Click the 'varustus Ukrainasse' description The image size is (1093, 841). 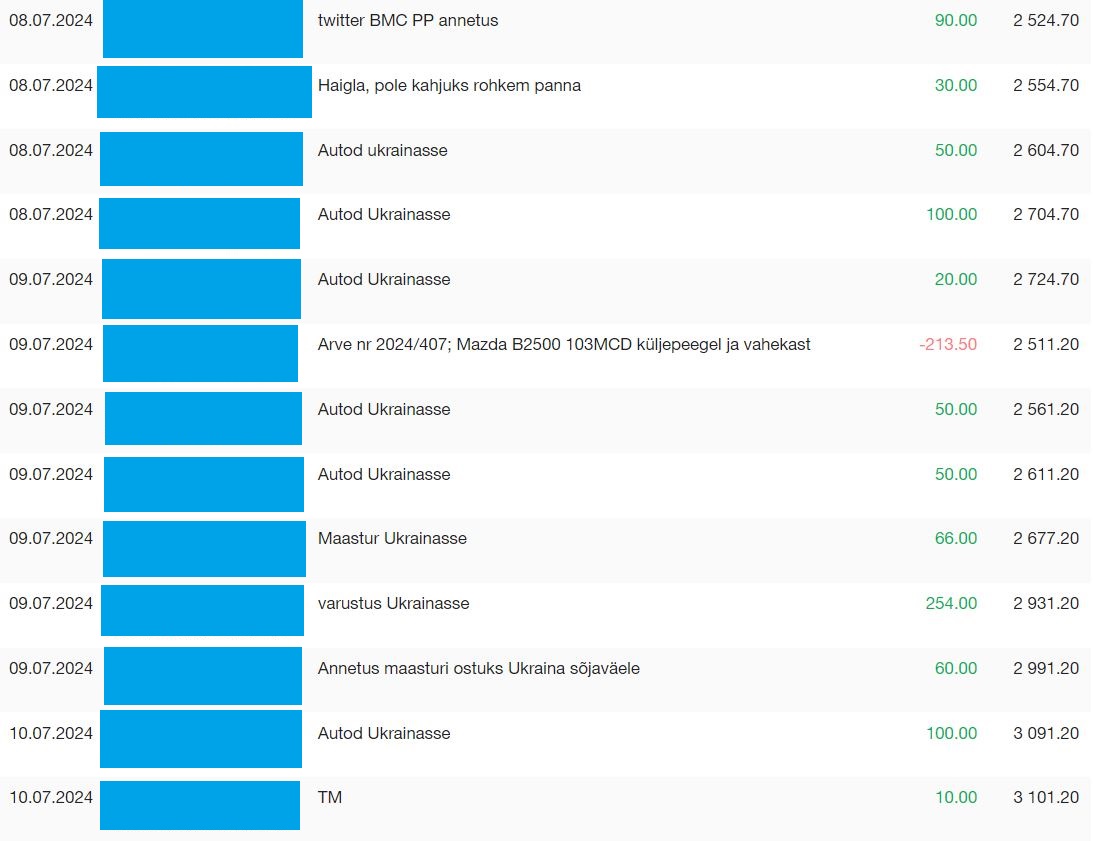click(393, 603)
